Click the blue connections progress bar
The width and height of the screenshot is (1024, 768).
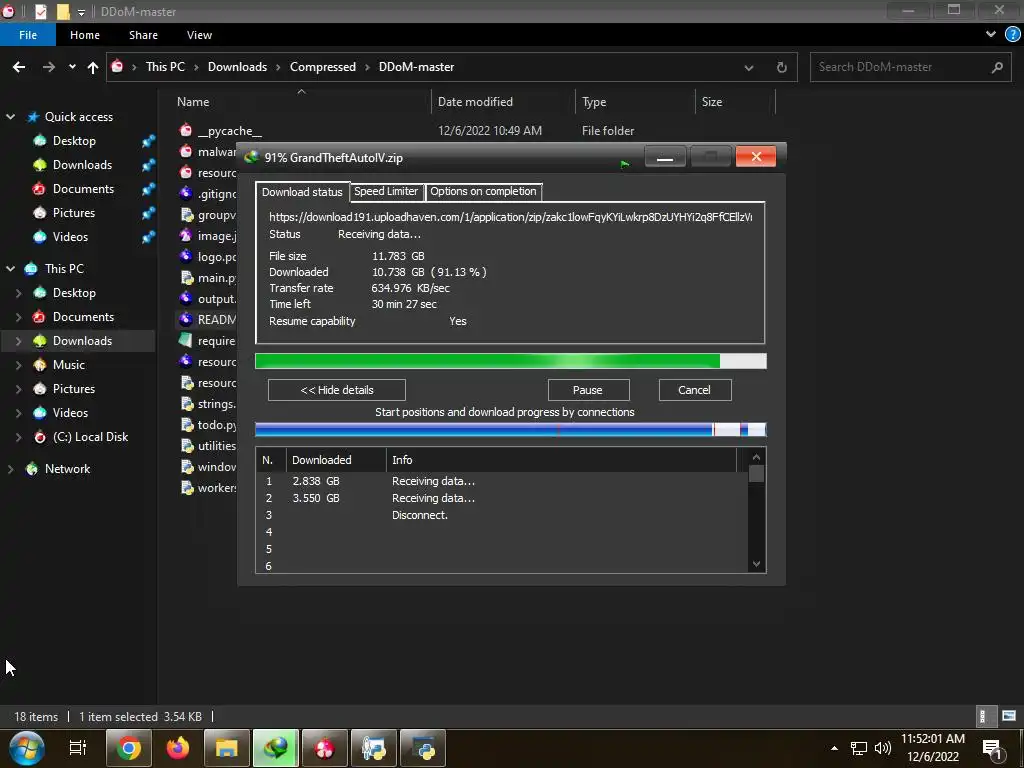511,429
